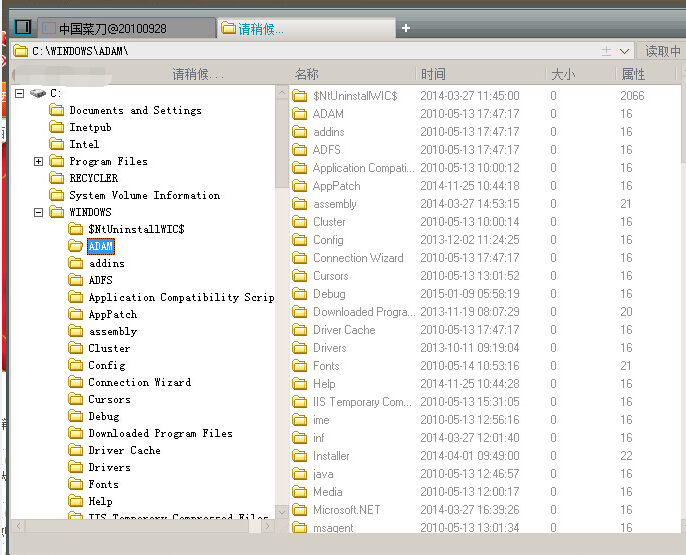
Task: Select the Fonts folder in tree
Action: click(103, 484)
